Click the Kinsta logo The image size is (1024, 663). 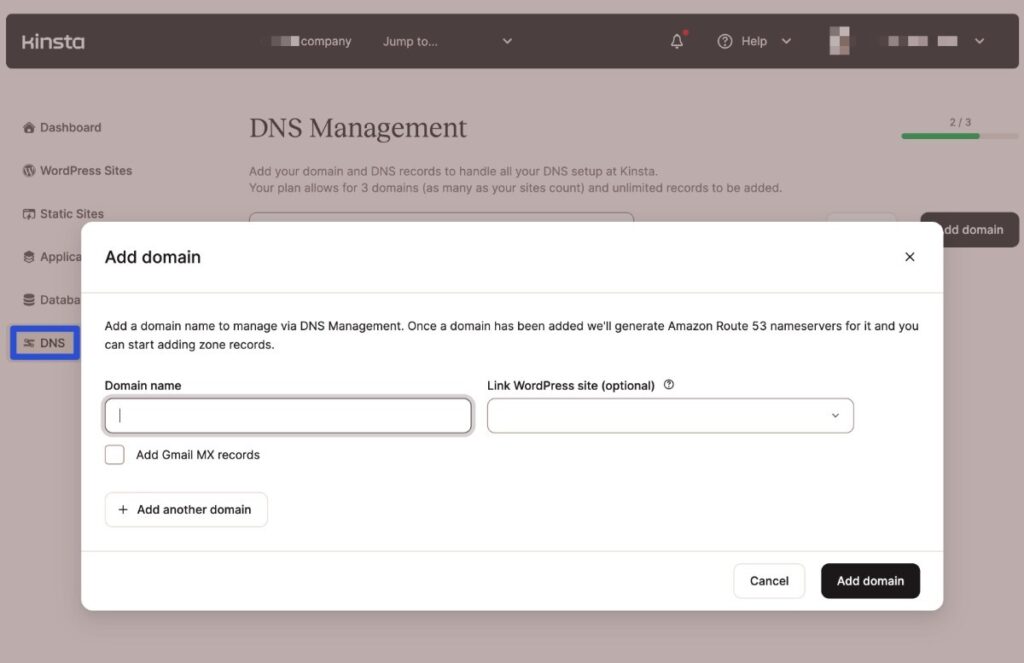52,41
